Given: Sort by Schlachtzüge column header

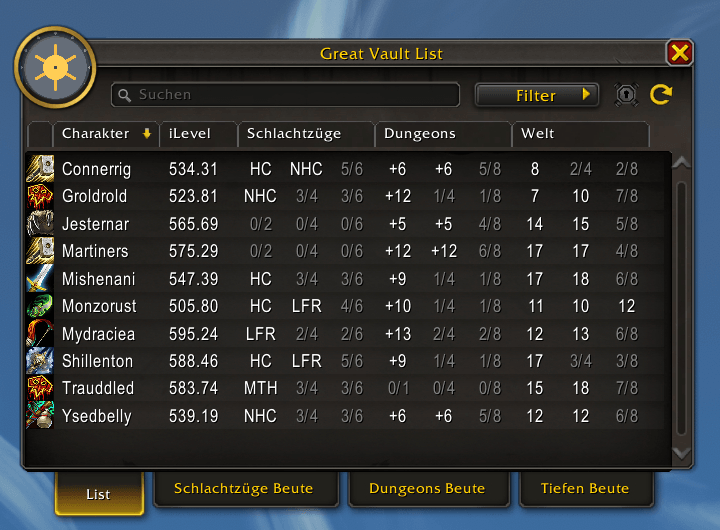Looking at the screenshot, I should pos(306,134).
